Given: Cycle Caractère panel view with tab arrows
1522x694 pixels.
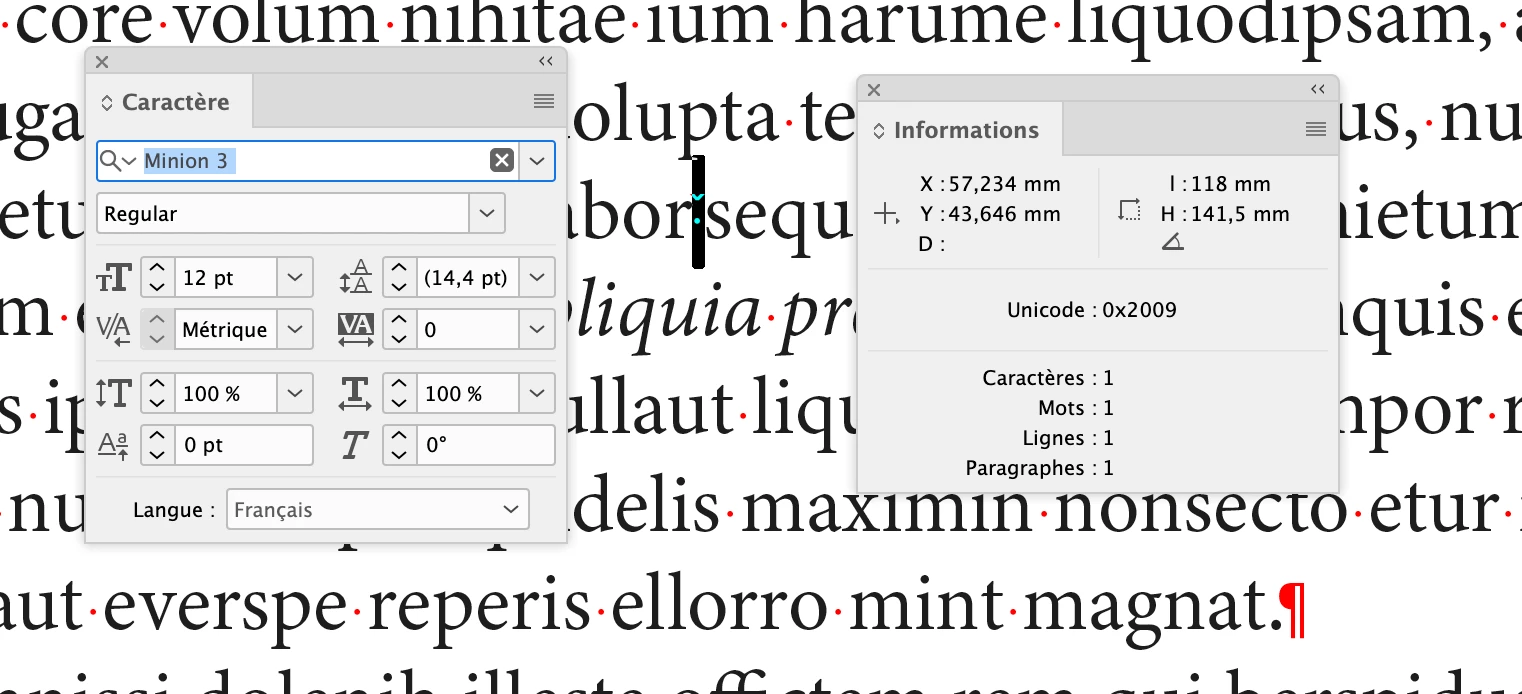Looking at the screenshot, I should pyautogui.click(x=107, y=102).
